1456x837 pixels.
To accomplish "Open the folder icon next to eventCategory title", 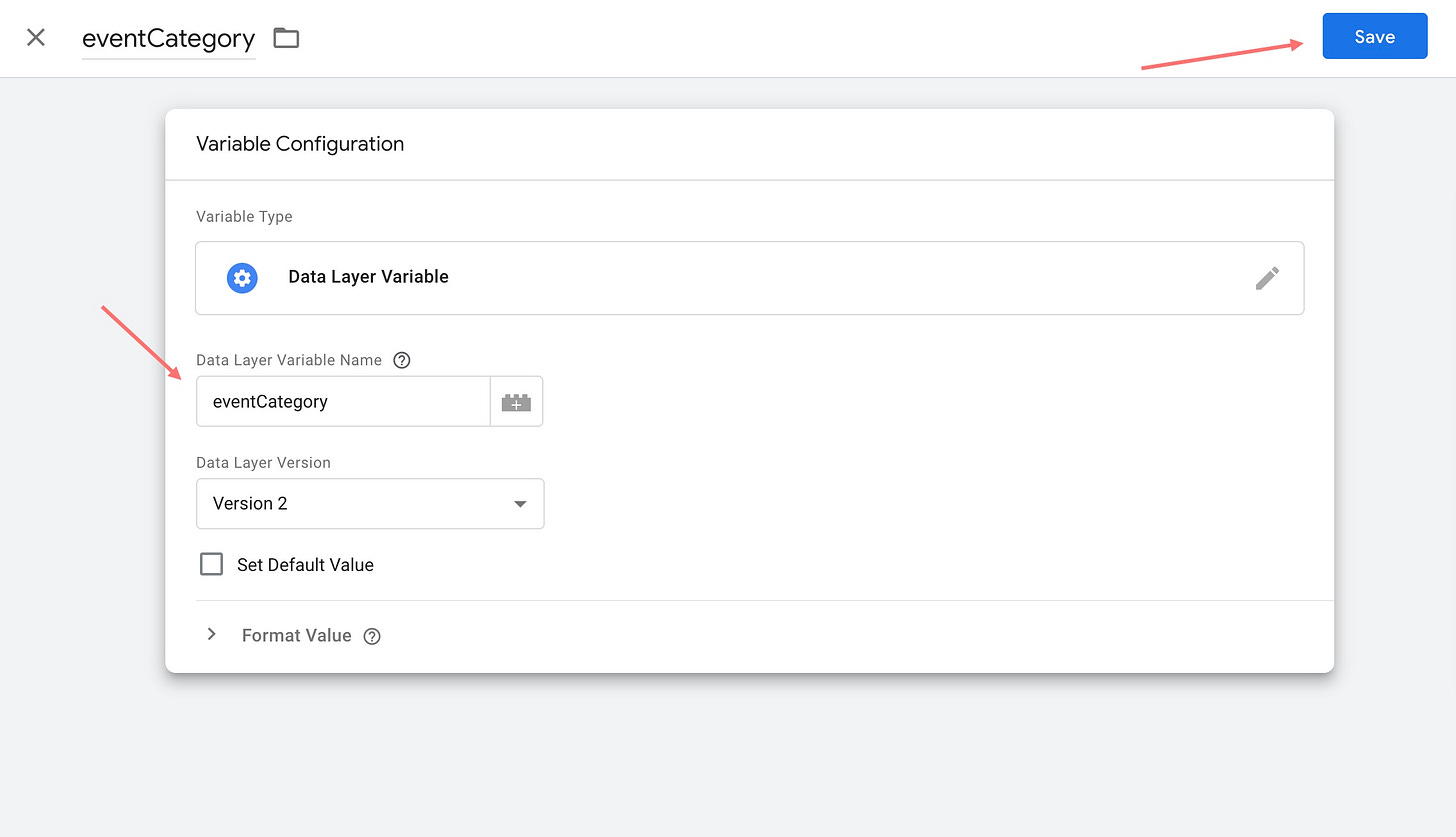I will [286, 38].
